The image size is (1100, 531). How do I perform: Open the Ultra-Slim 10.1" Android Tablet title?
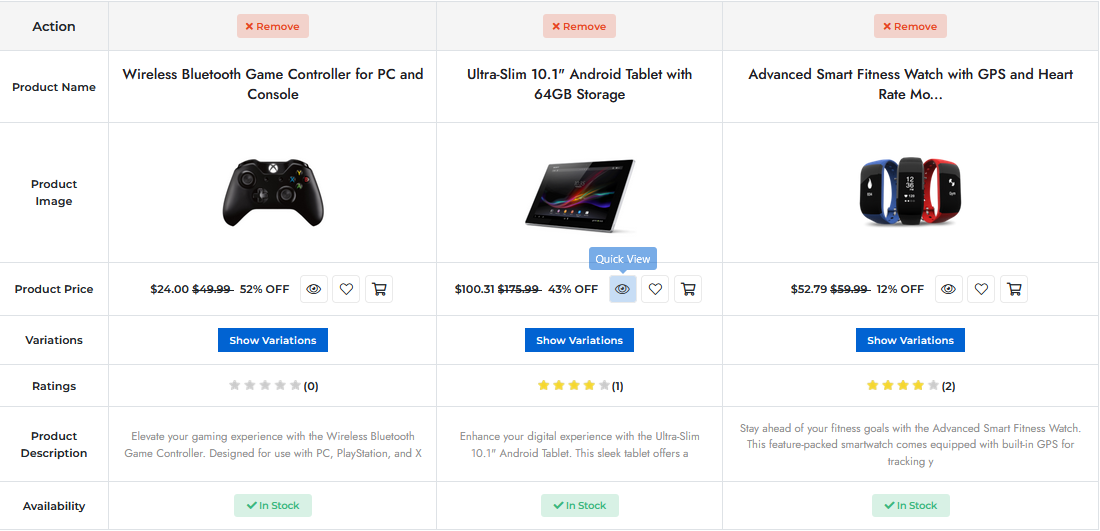[x=579, y=84]
